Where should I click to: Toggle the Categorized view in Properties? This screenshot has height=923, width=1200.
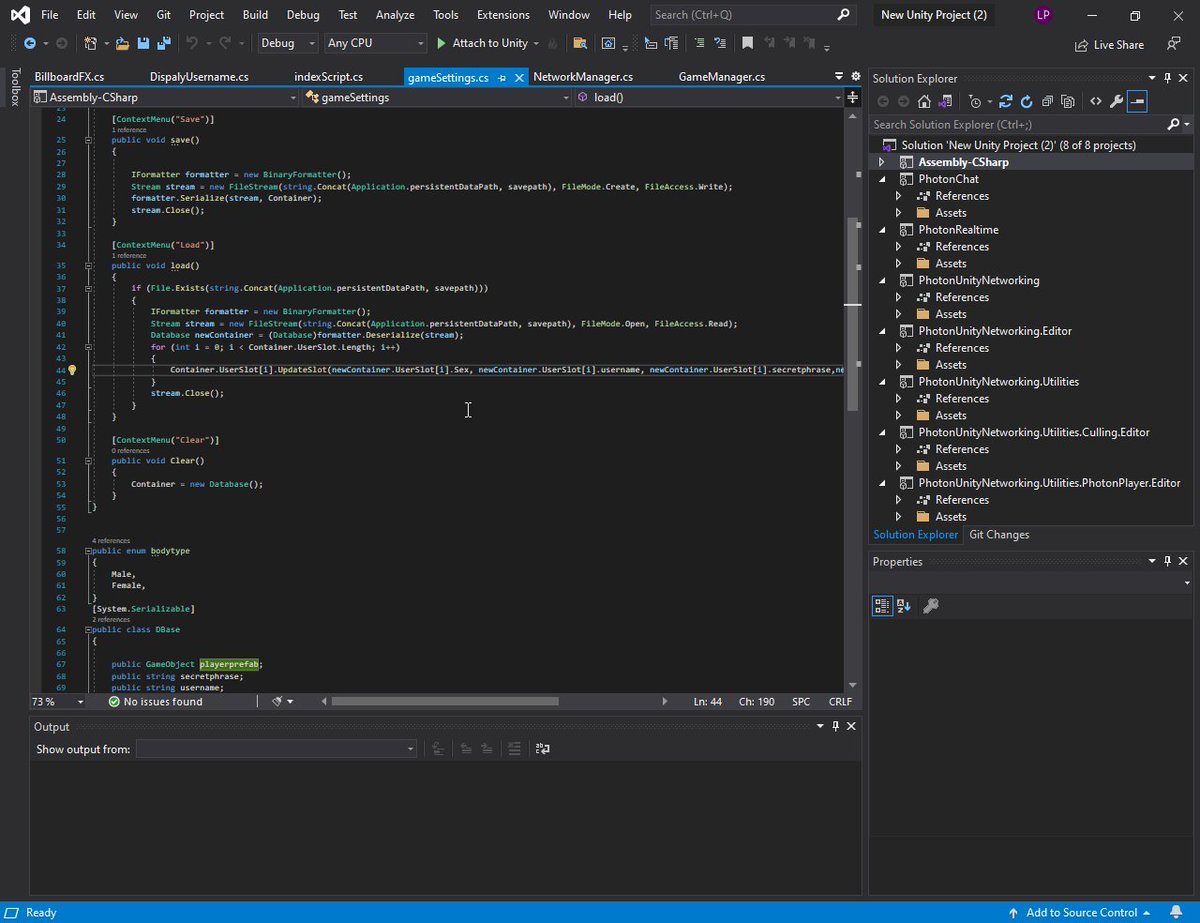coord(882,606)
